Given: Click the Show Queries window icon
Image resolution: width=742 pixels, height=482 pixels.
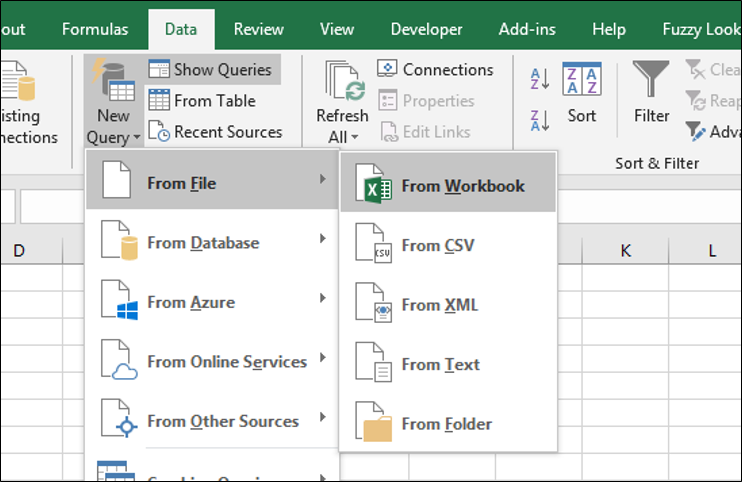Looking at the screenshot, I should [159, 69].
